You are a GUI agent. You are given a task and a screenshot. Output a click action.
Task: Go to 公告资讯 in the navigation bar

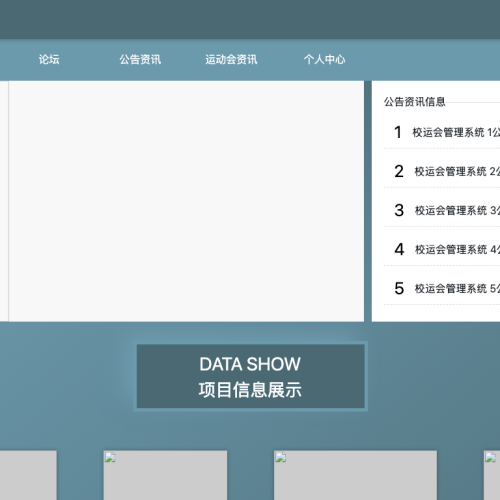tap(140, 59)
